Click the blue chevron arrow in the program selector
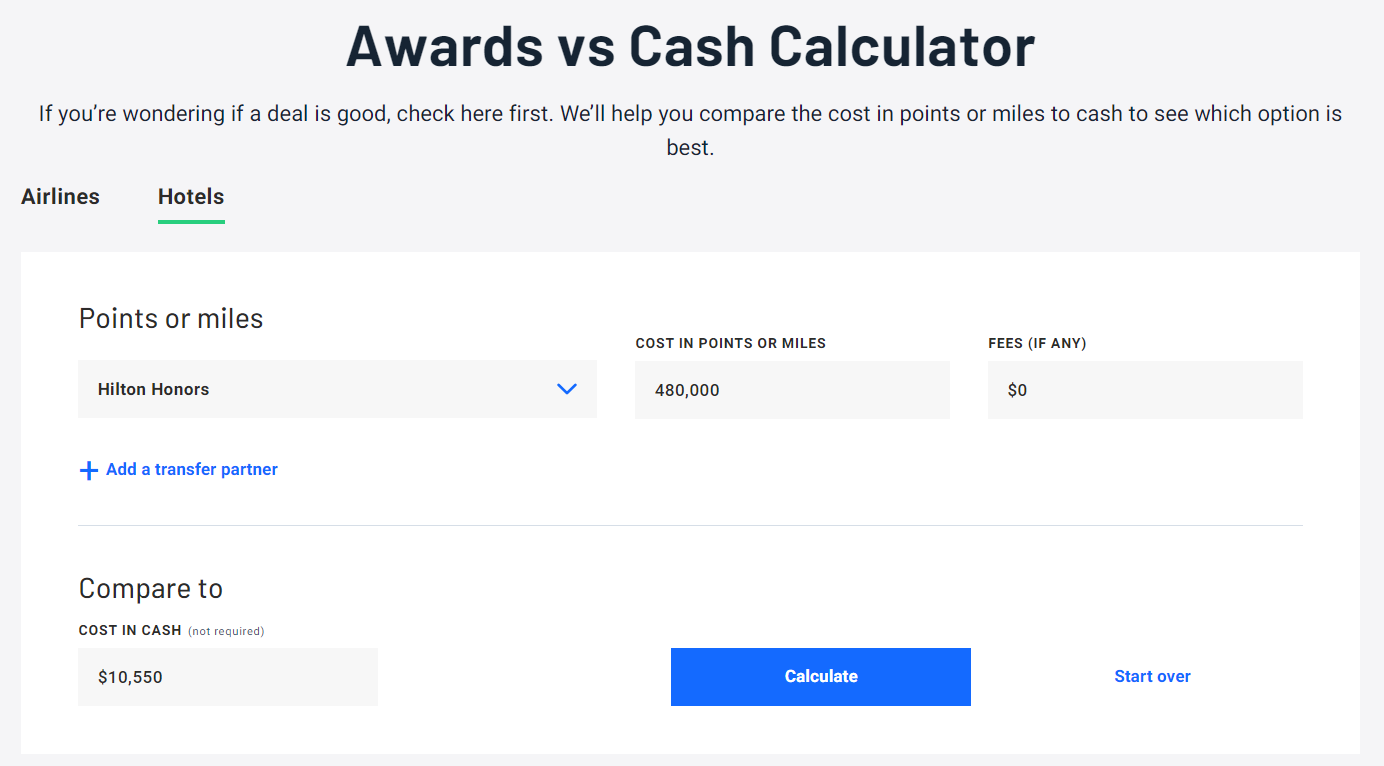Viewport: 1384px width, 766px height. (567, 389)
